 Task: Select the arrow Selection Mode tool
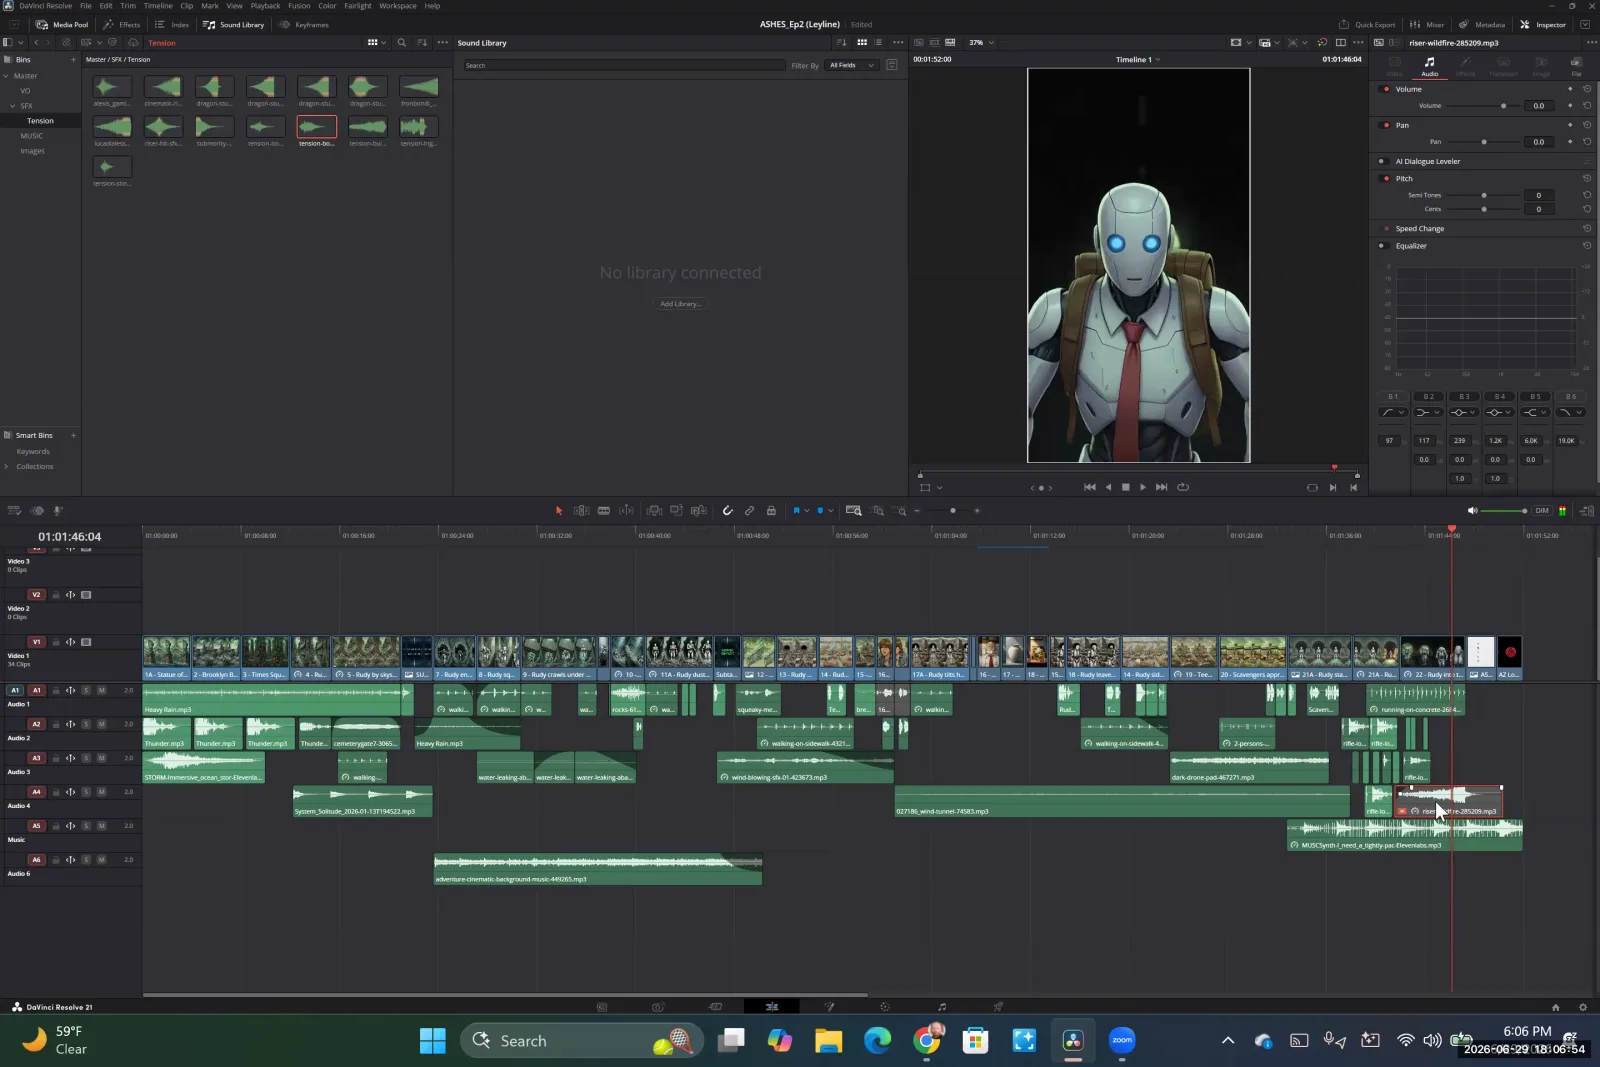click(559, 511)
